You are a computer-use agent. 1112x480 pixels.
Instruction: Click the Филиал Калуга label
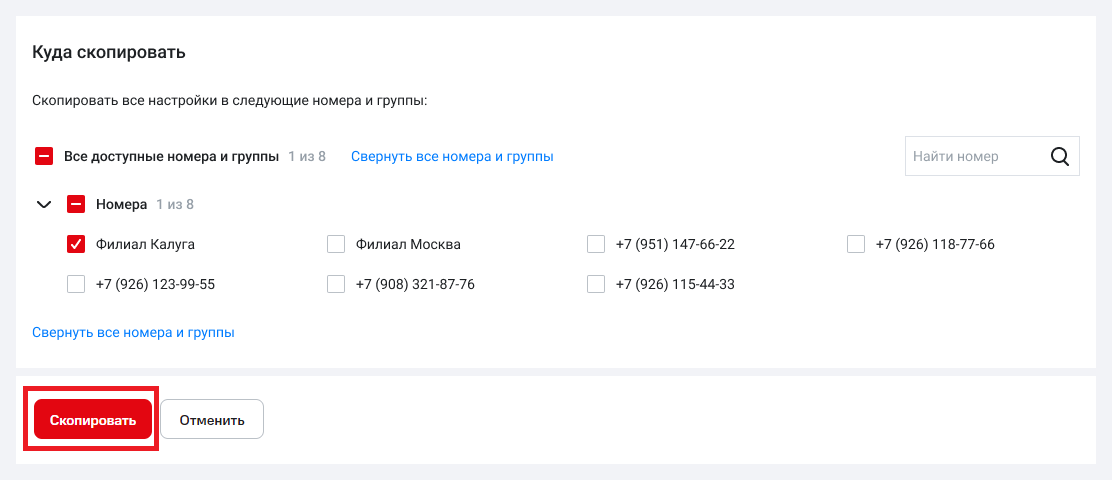(x=145, y=244)
